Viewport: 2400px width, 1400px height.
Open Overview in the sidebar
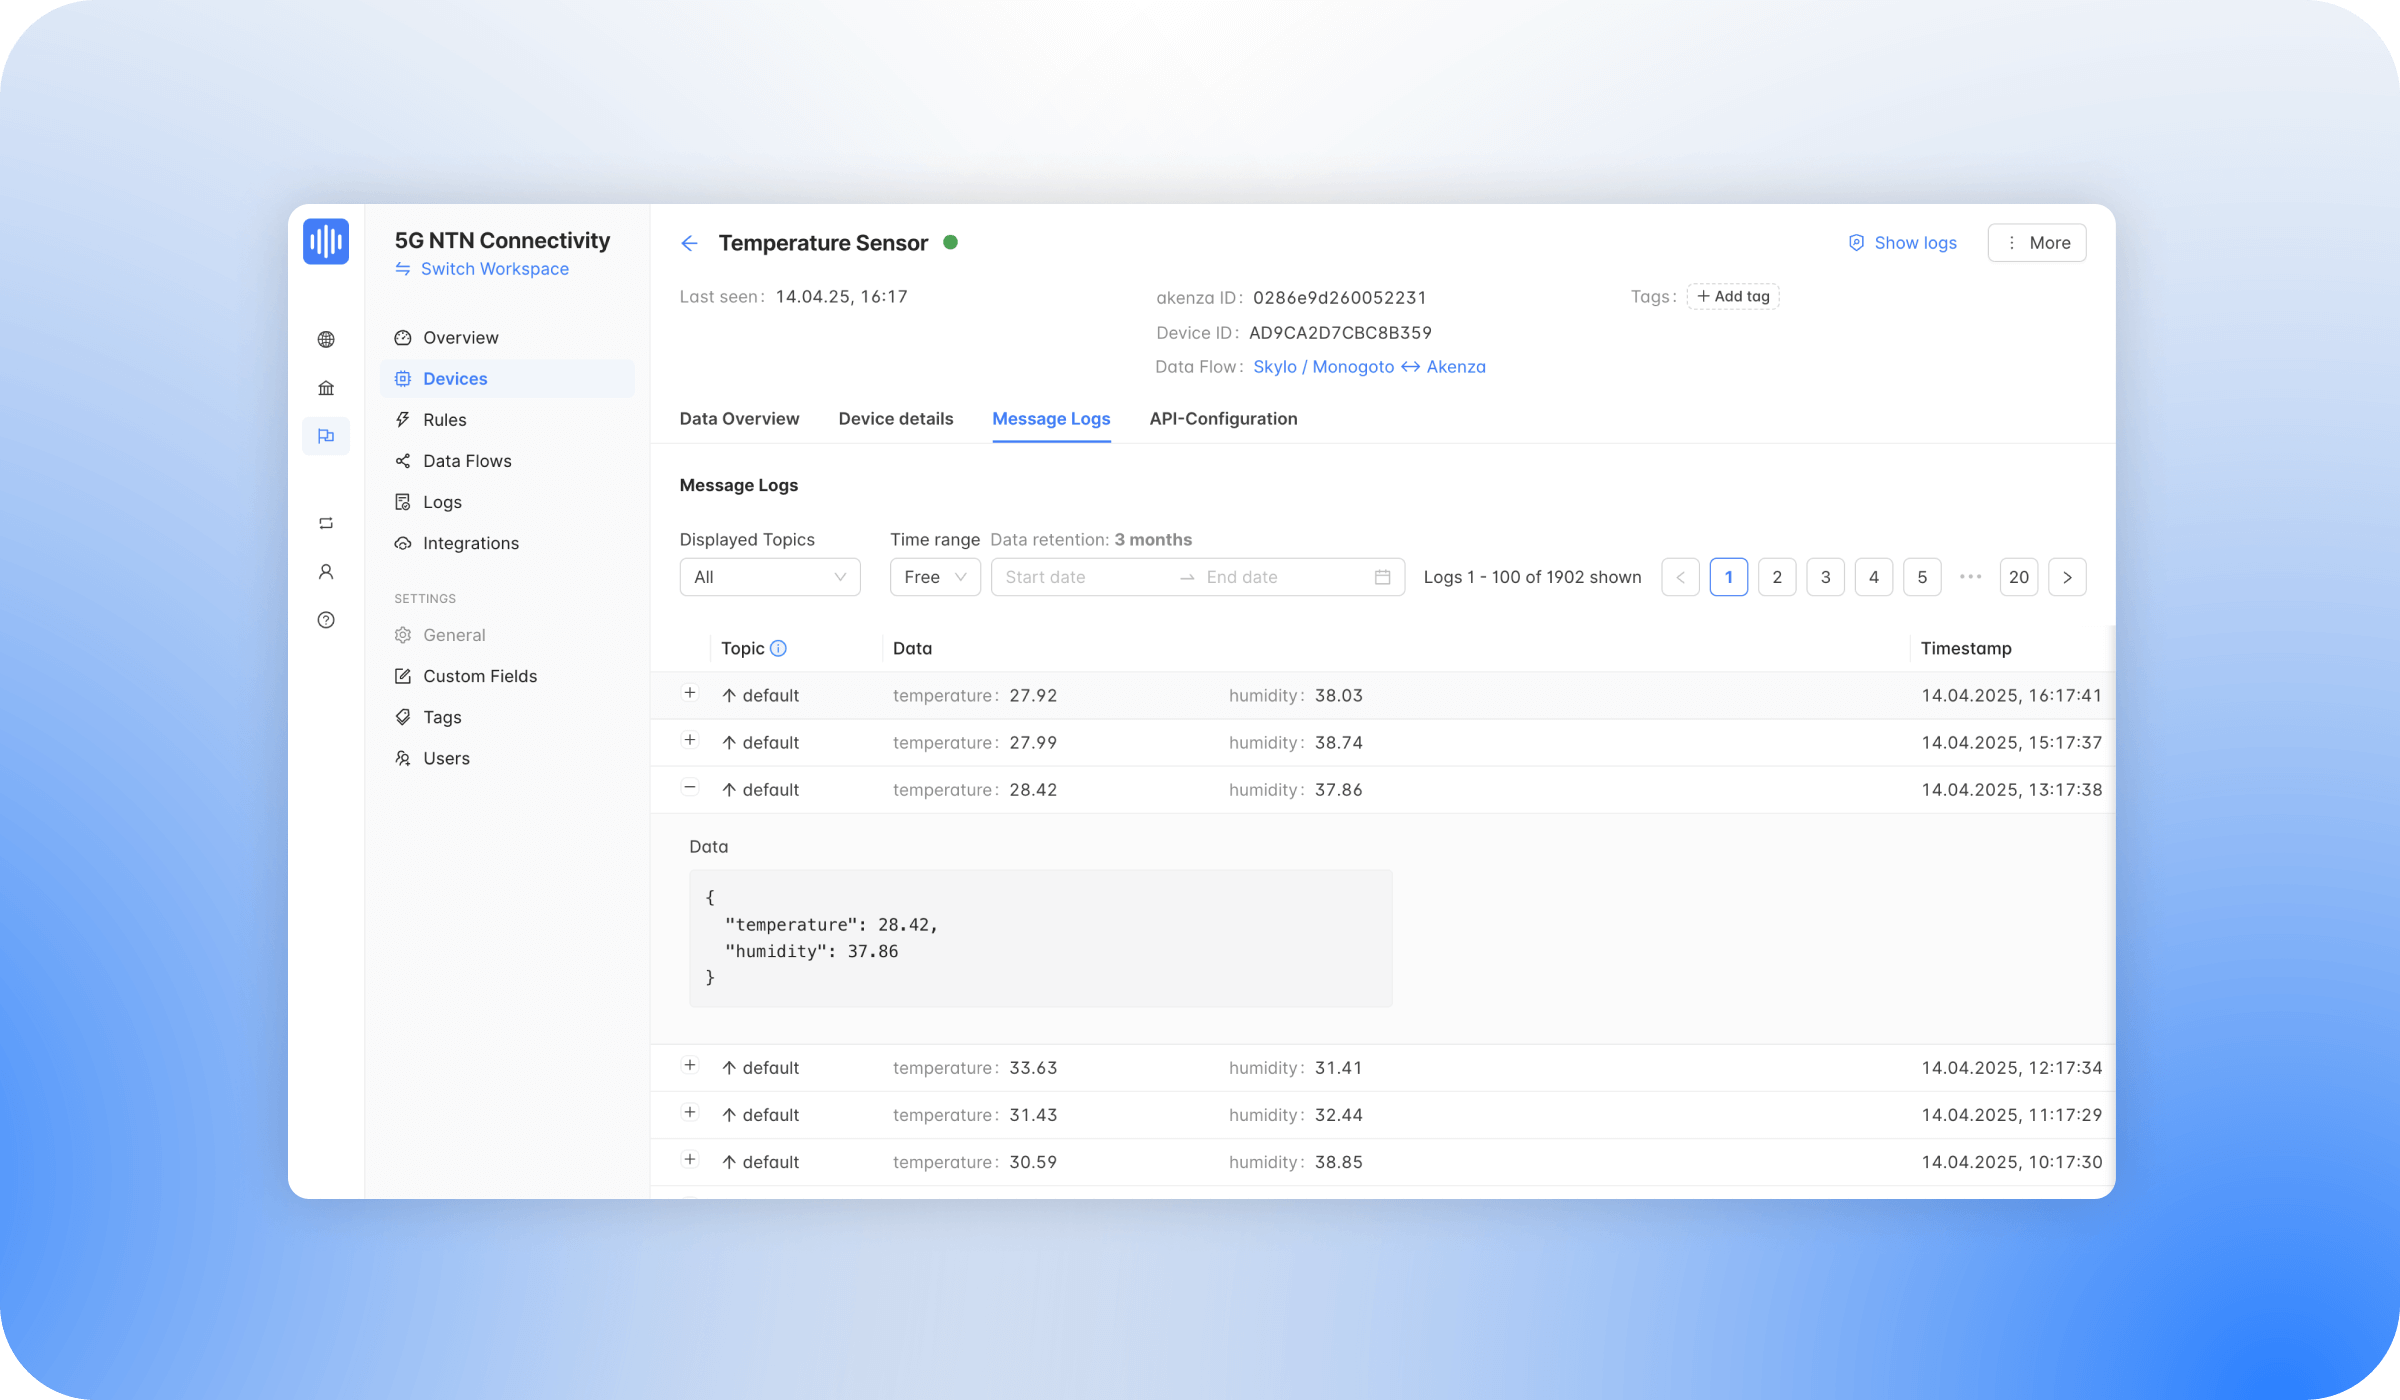[507, 338]
